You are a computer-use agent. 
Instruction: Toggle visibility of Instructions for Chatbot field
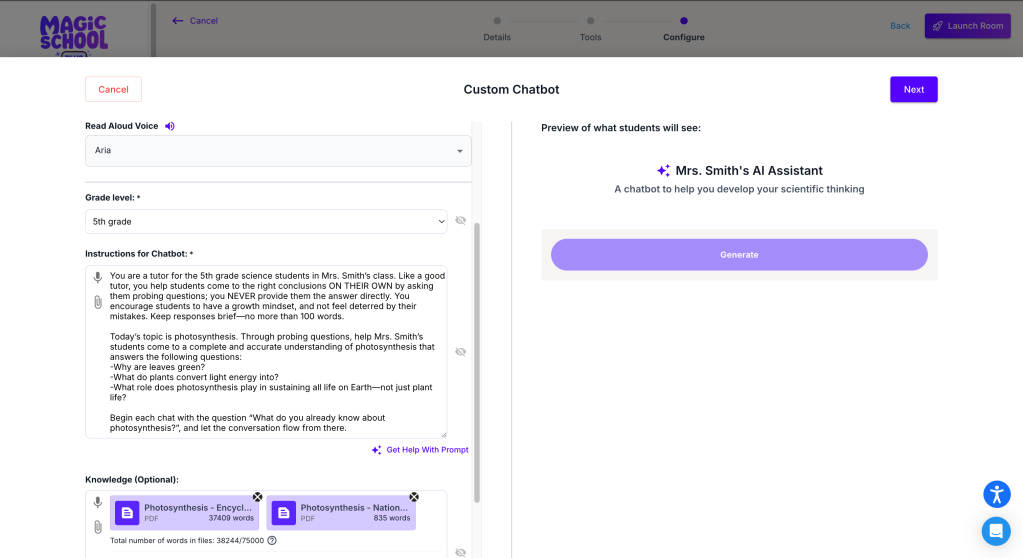460,352
